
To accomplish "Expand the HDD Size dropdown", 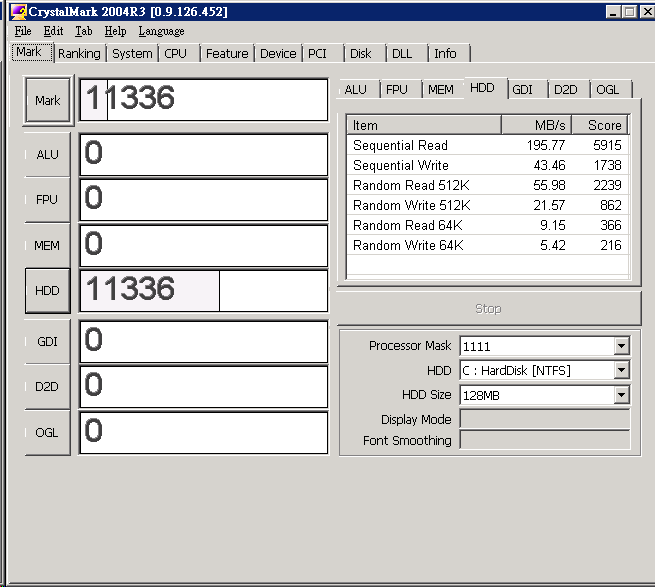I will coord(621,395).
